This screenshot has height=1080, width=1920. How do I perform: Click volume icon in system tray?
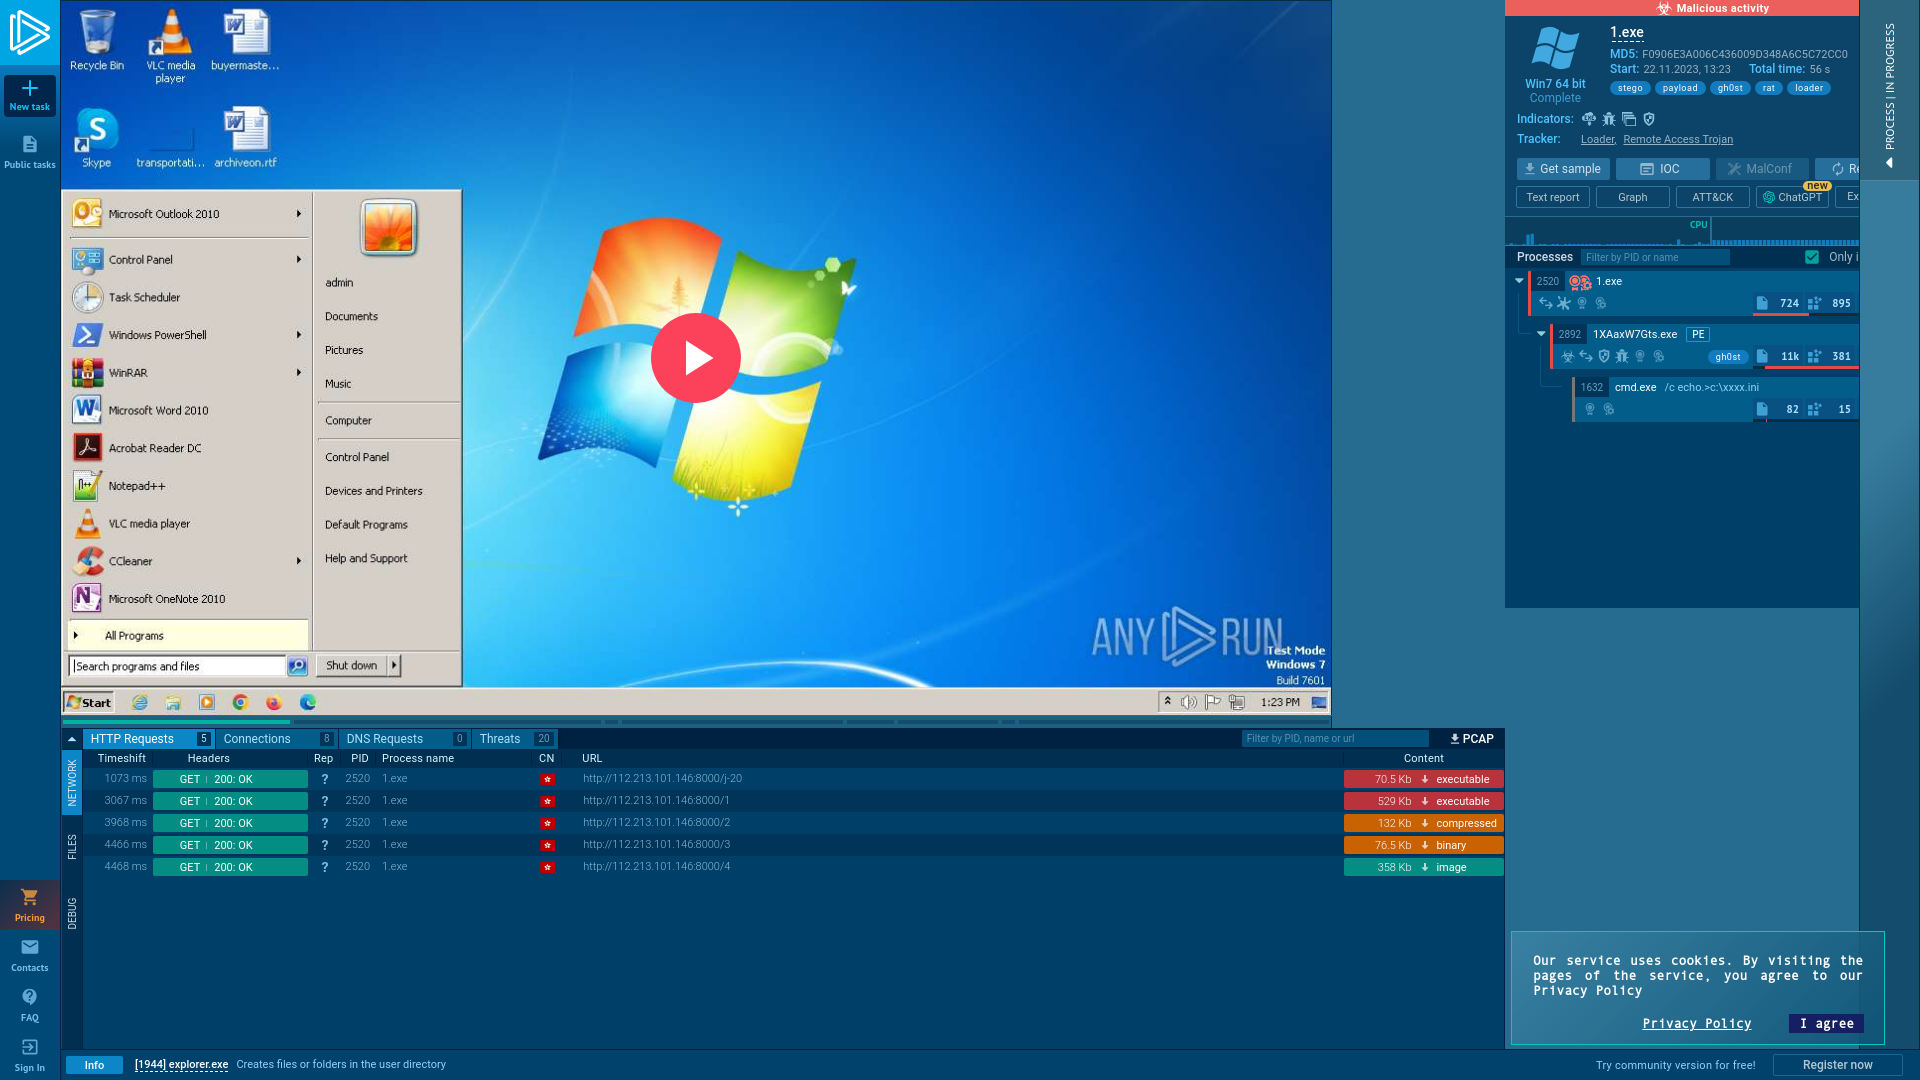pos(1189,702)
